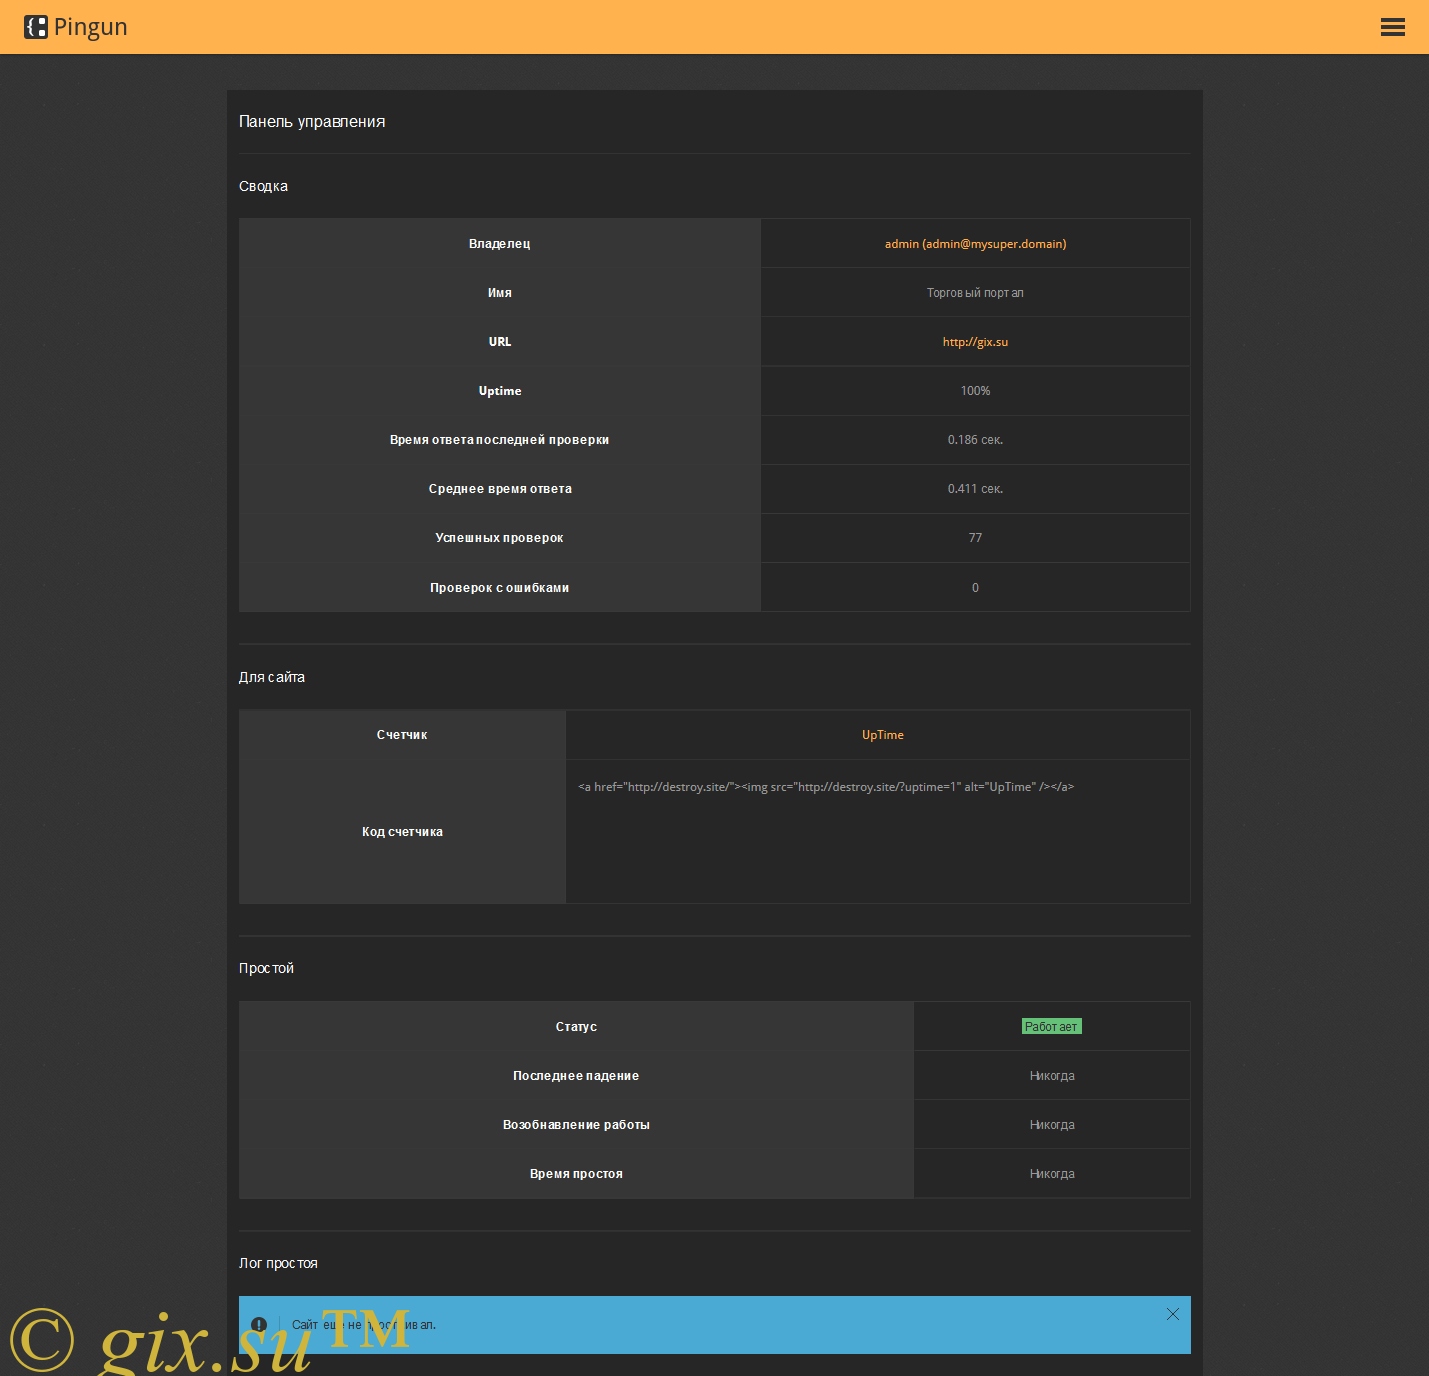Click the Лог простоя section heading
The width and height of the screenshot is (1429, 1376).
coord(278,1263)
